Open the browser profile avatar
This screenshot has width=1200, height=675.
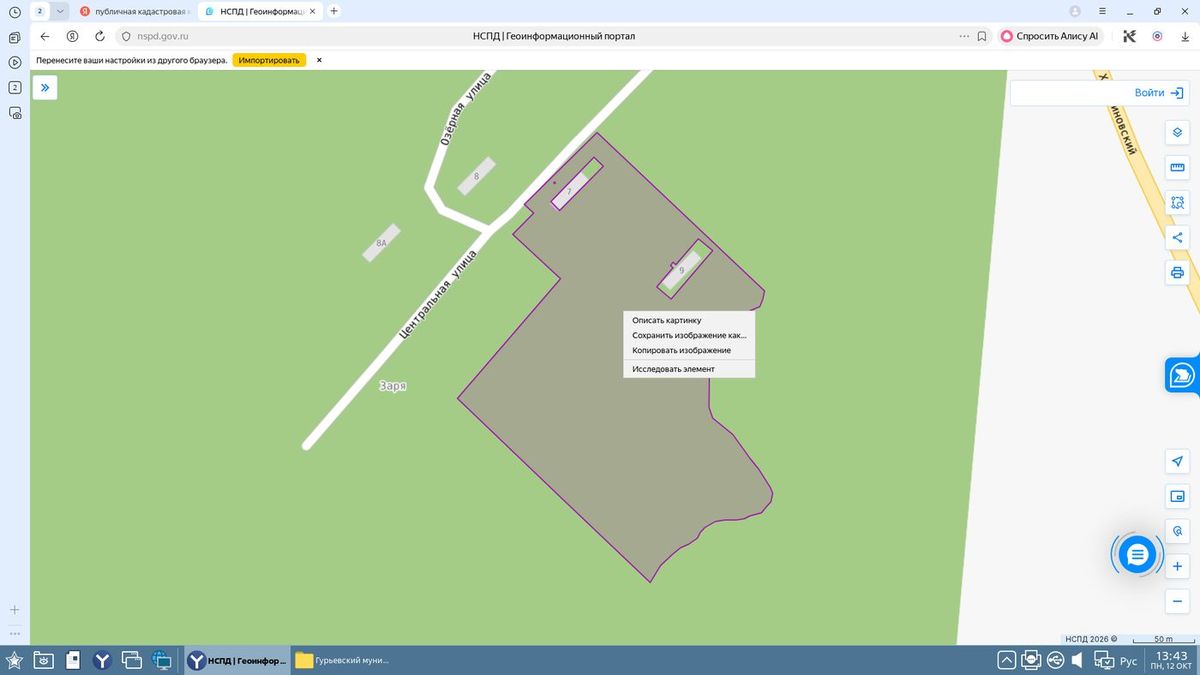coord(1075,11)
